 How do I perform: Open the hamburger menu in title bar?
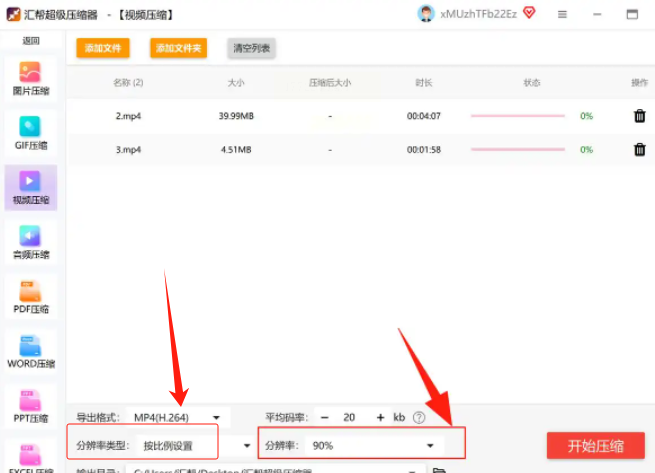click(562, 15)
